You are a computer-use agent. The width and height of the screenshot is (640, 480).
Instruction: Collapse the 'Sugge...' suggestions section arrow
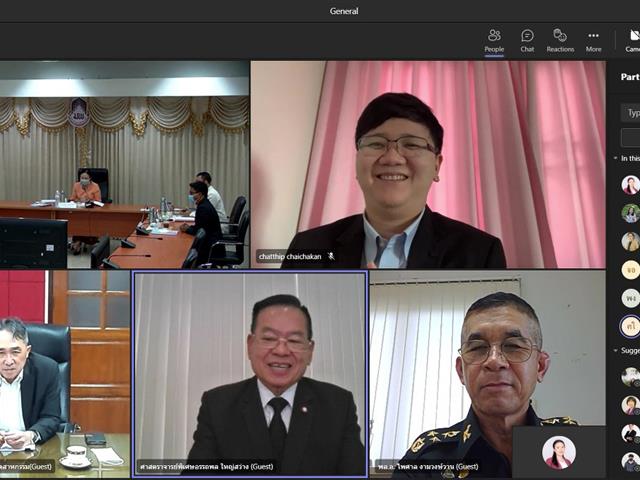(616, 350)
